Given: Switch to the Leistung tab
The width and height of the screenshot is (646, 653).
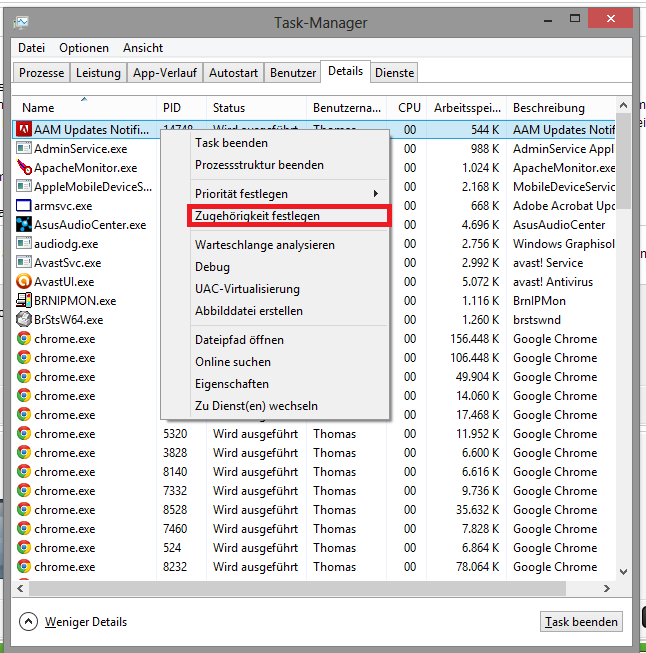Looking at the screenshot, I should pos(98,73).
